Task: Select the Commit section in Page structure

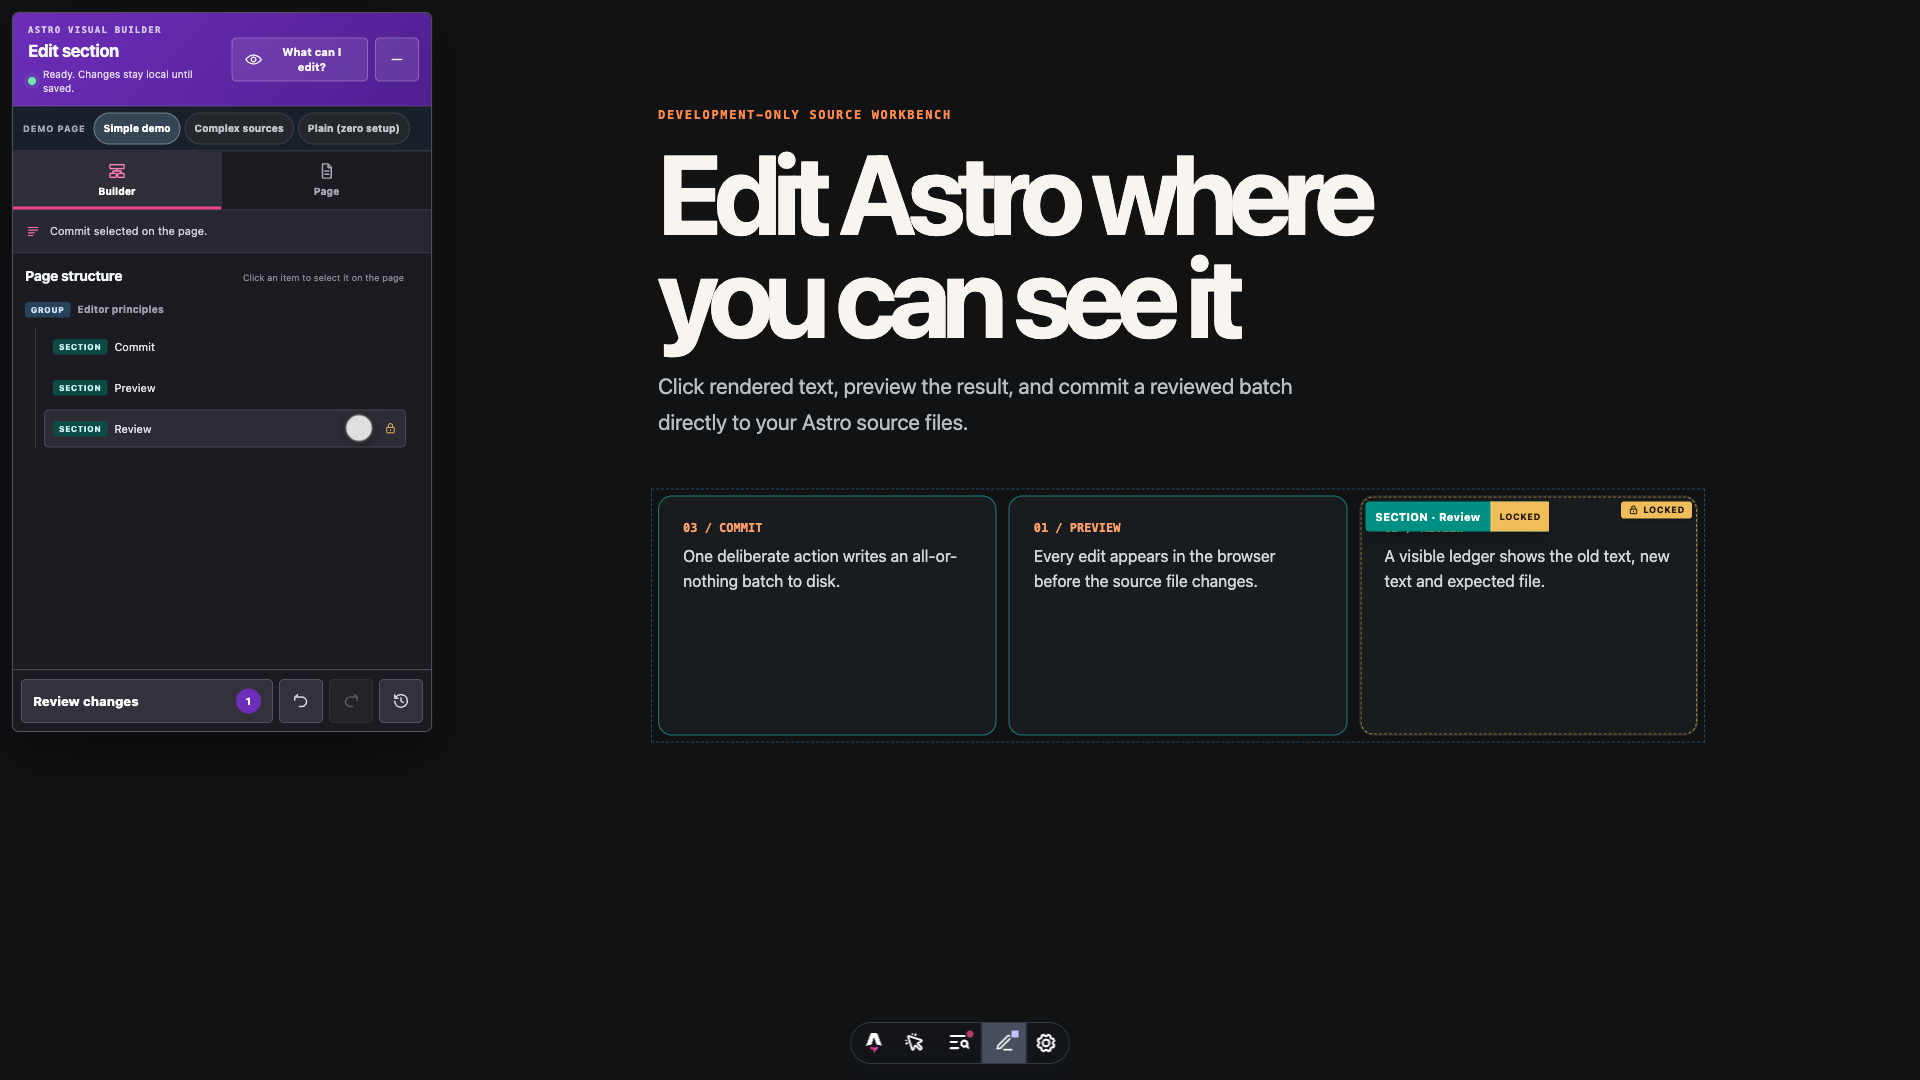Action: (x=225, y=347)
